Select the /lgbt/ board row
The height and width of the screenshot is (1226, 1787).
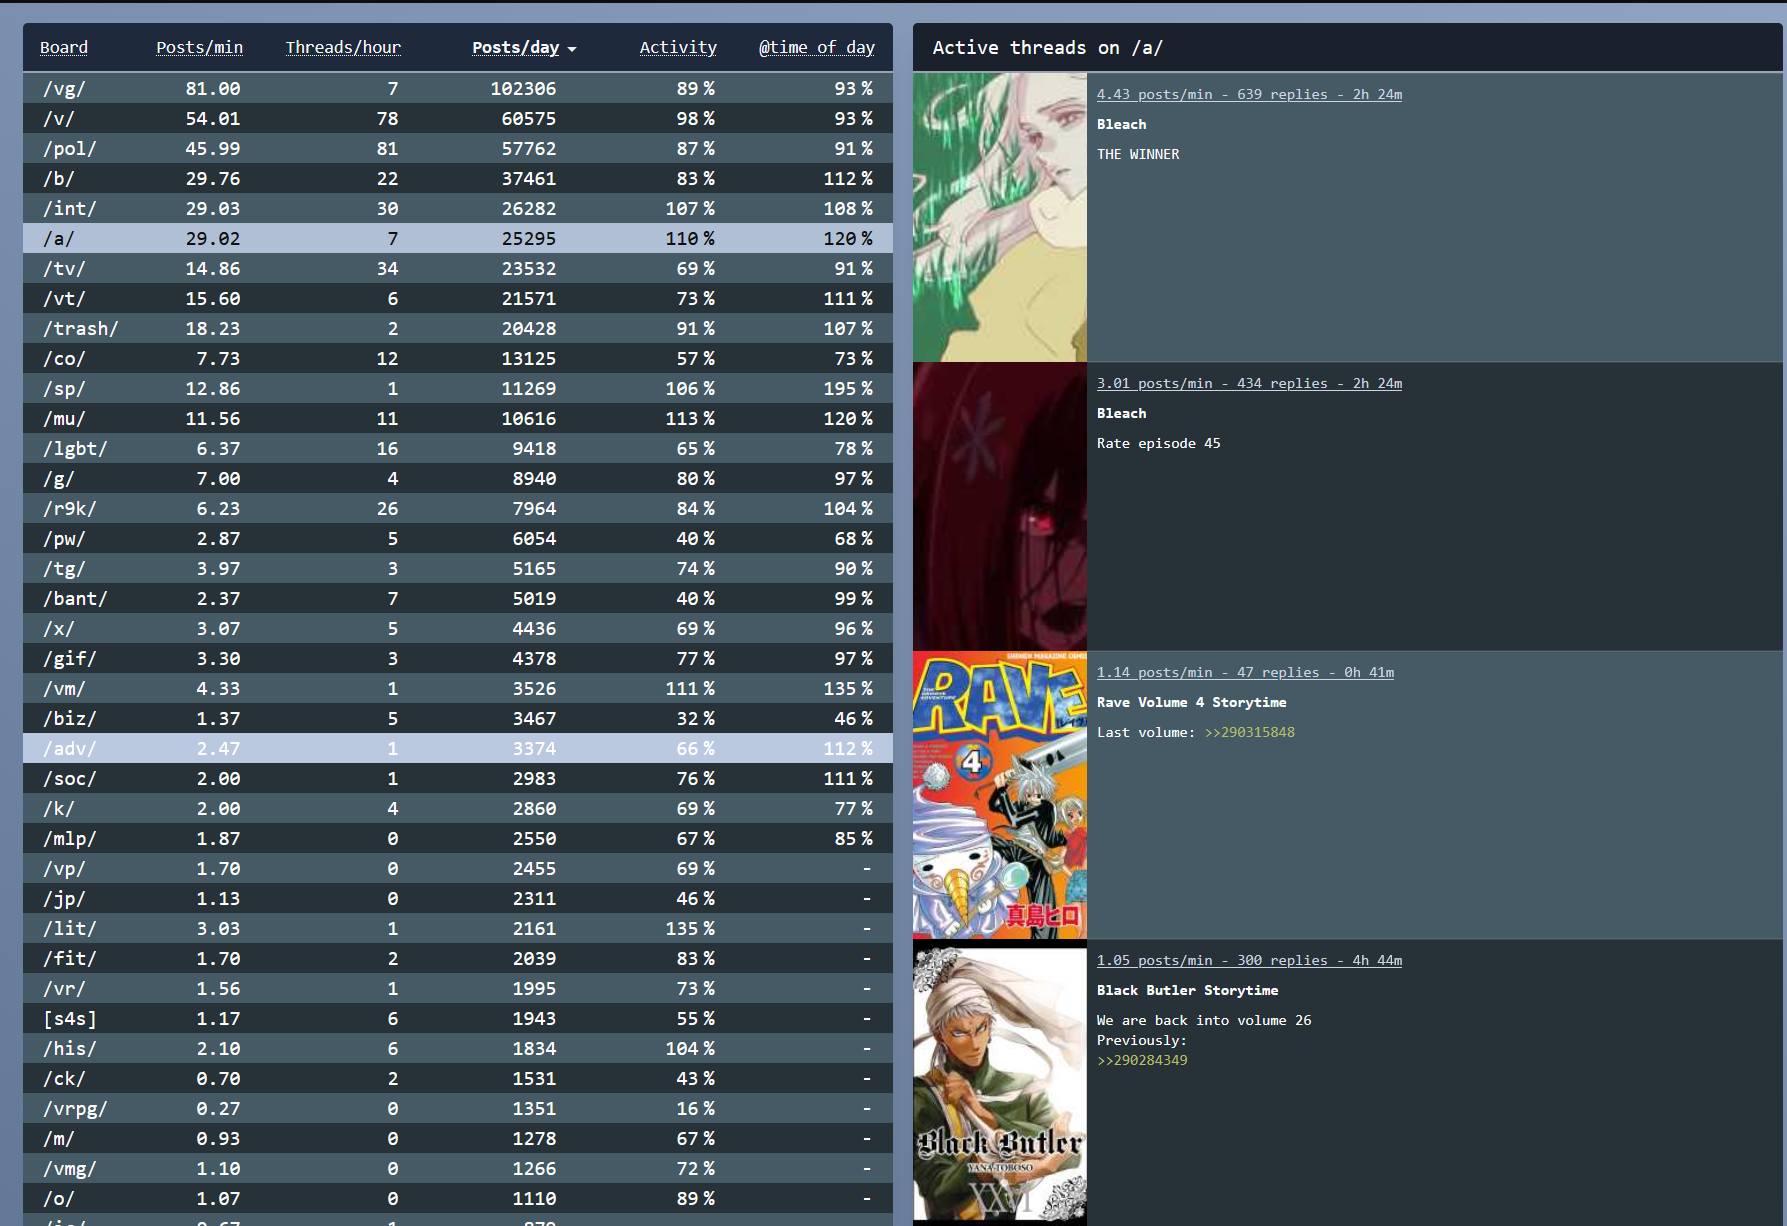click(458, 448)
